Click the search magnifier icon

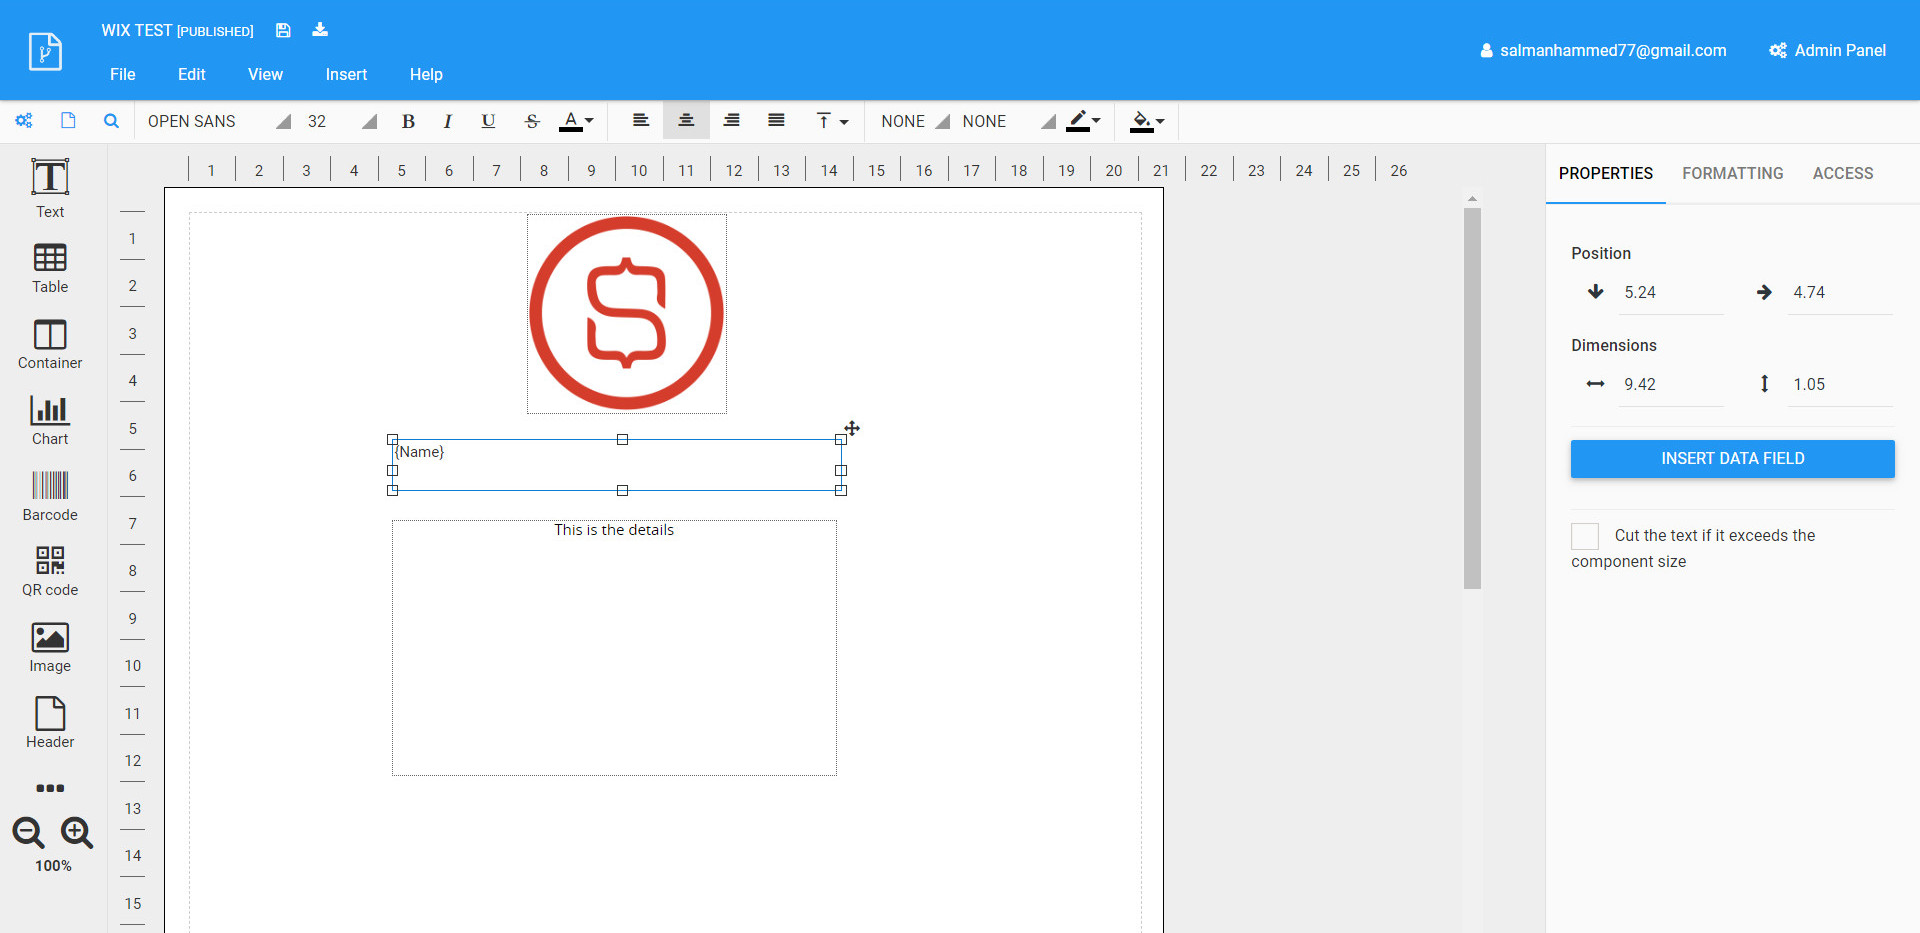tap(111, 121)
